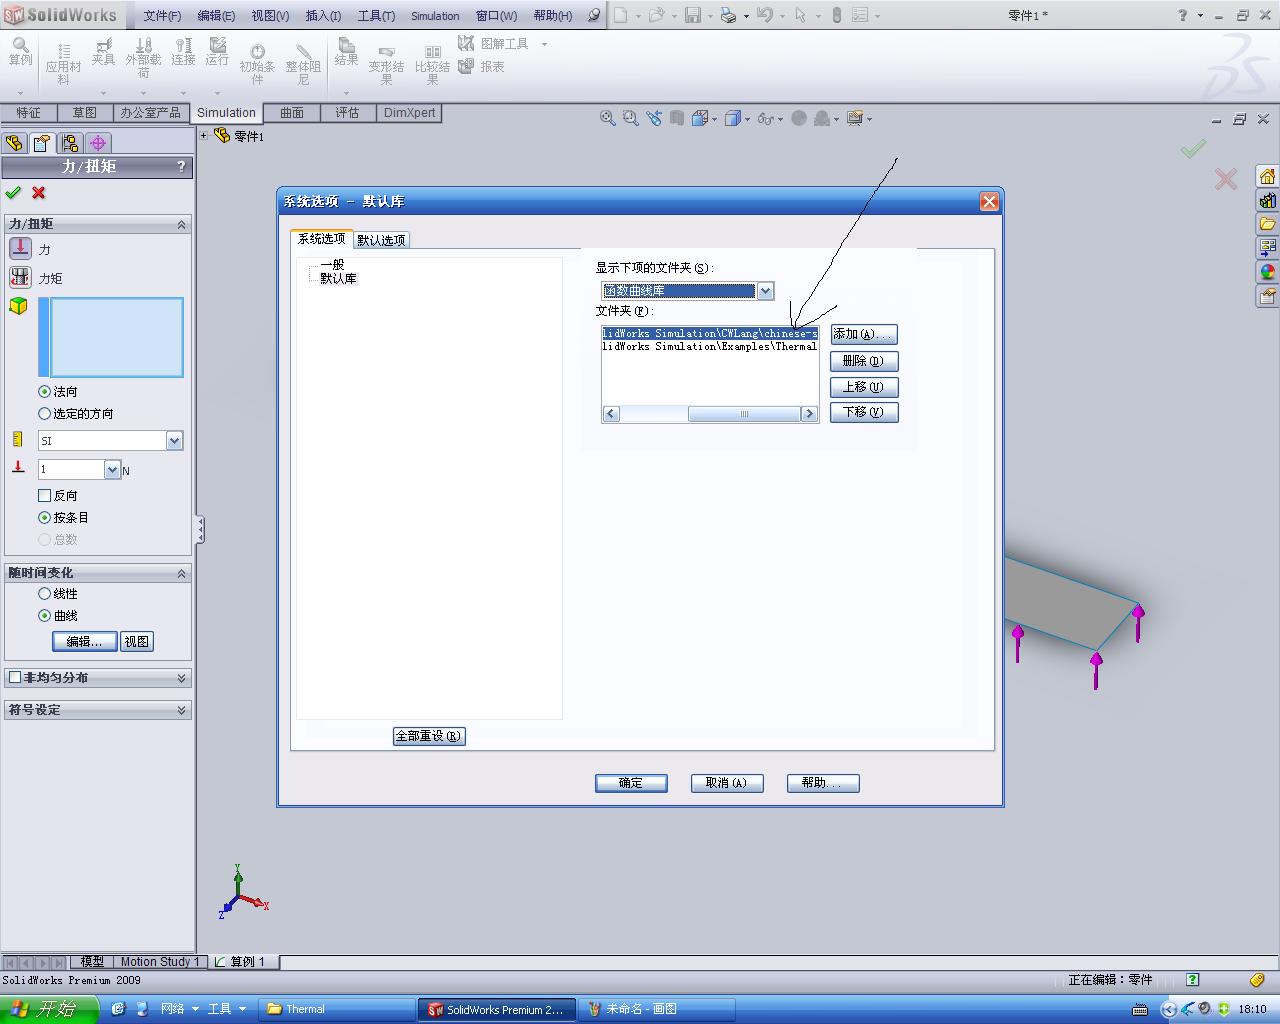Click the View Settings monitor icon
The image size is (1280, 1024).
(855, 118)
